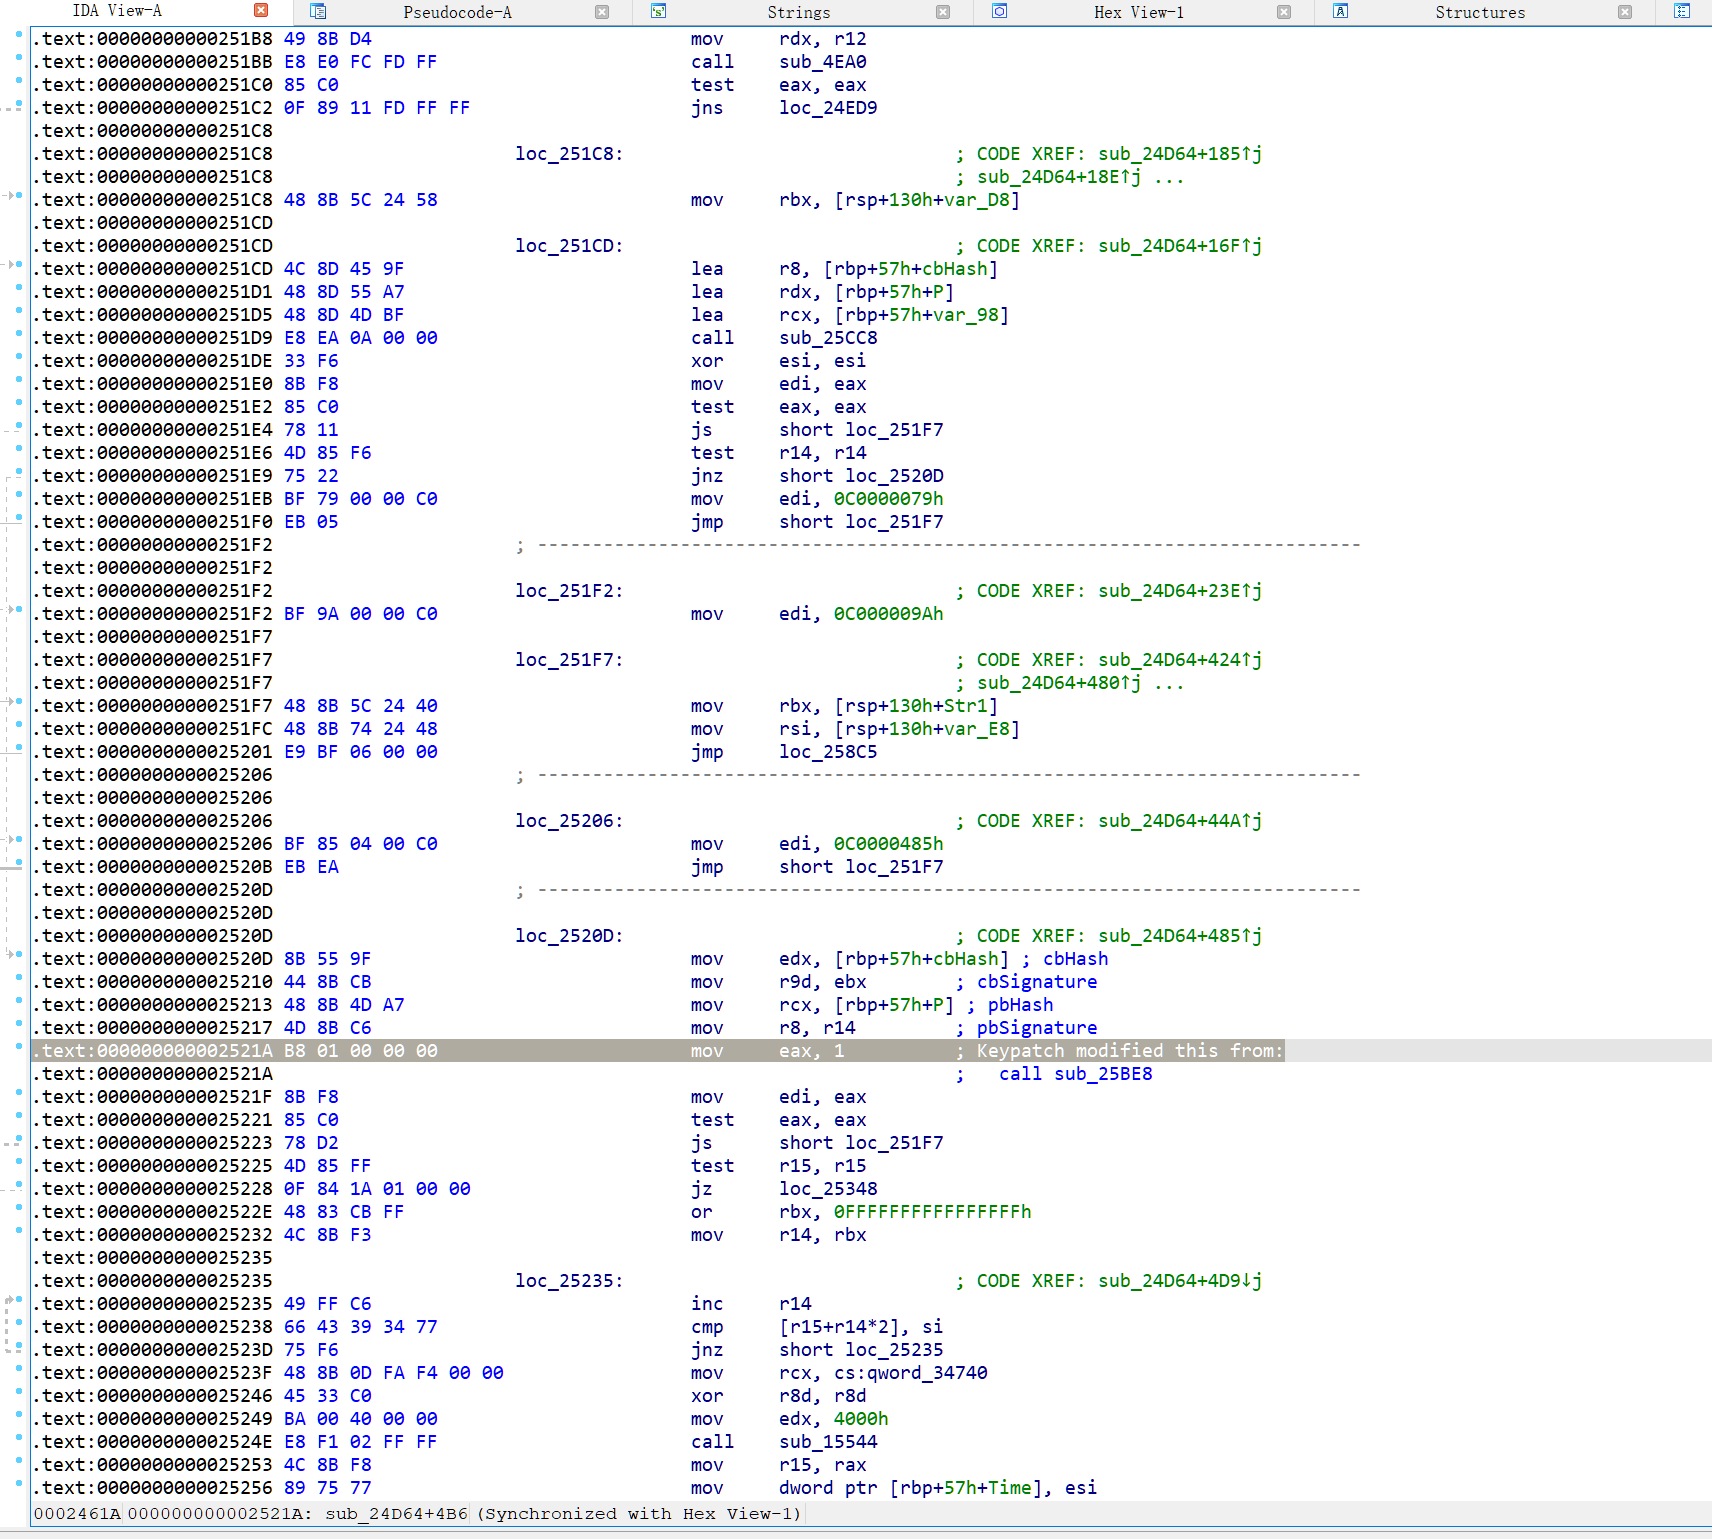1712x1539 pixels.
Task: Click the Pseudocode-A tab icon
Action: (x=318, y=12)
